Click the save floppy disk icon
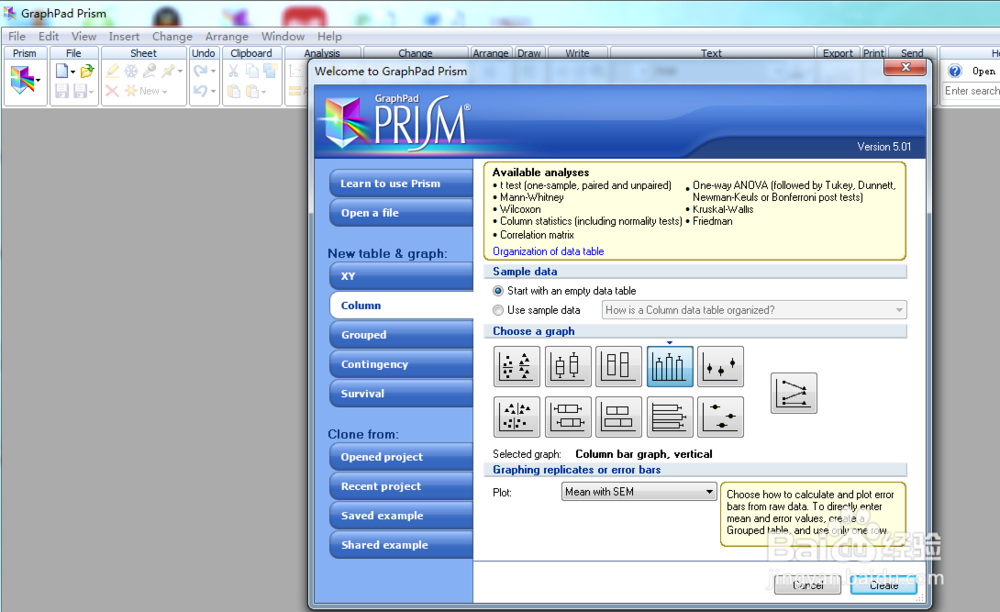 pos(62,91)
